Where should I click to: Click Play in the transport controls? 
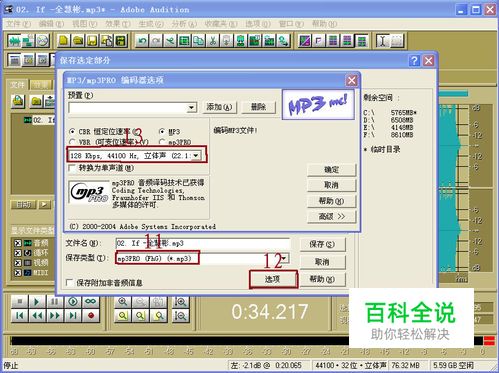[x=37, y=302]
